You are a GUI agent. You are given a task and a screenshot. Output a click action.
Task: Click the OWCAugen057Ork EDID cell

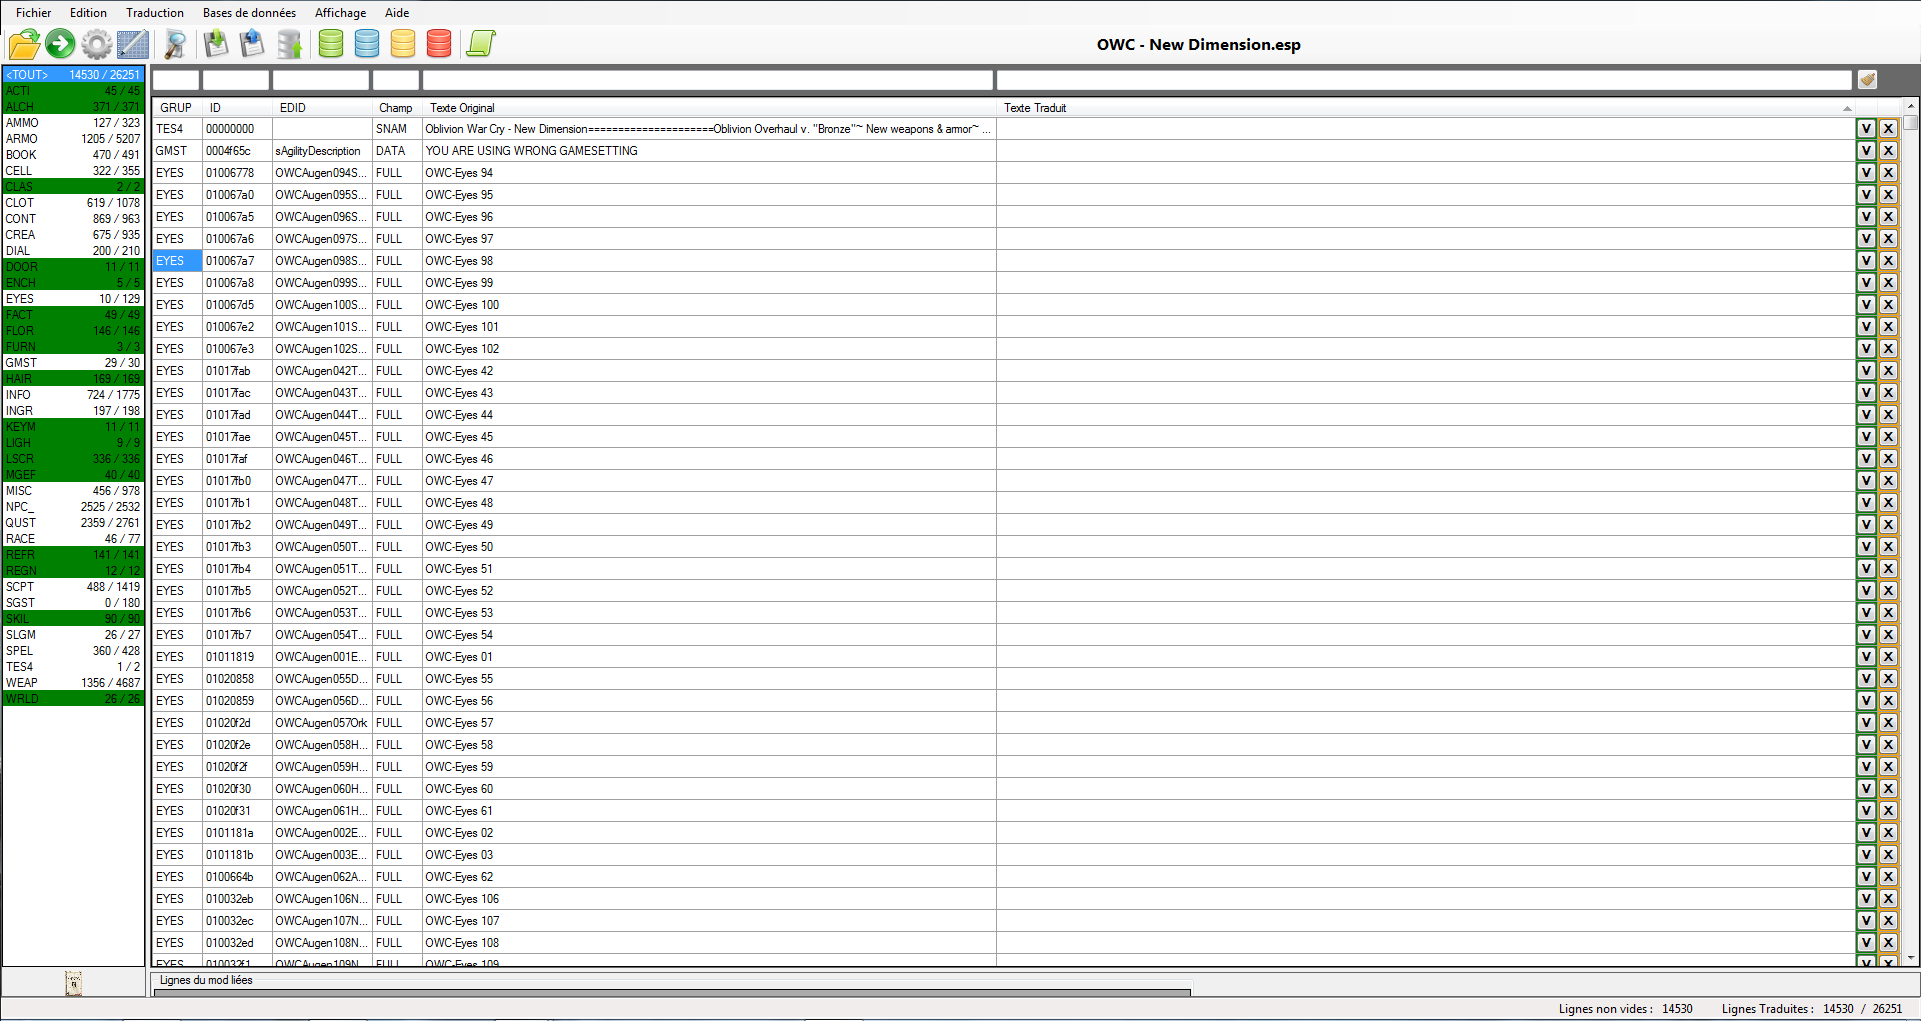[x=321, y=723]
